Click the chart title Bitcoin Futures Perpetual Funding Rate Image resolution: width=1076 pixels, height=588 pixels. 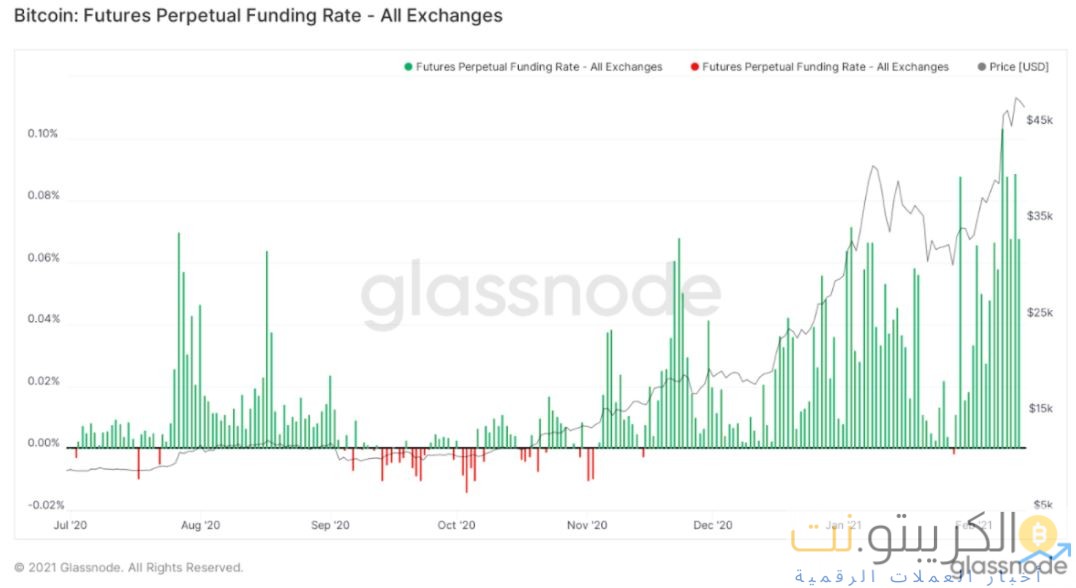258,16
